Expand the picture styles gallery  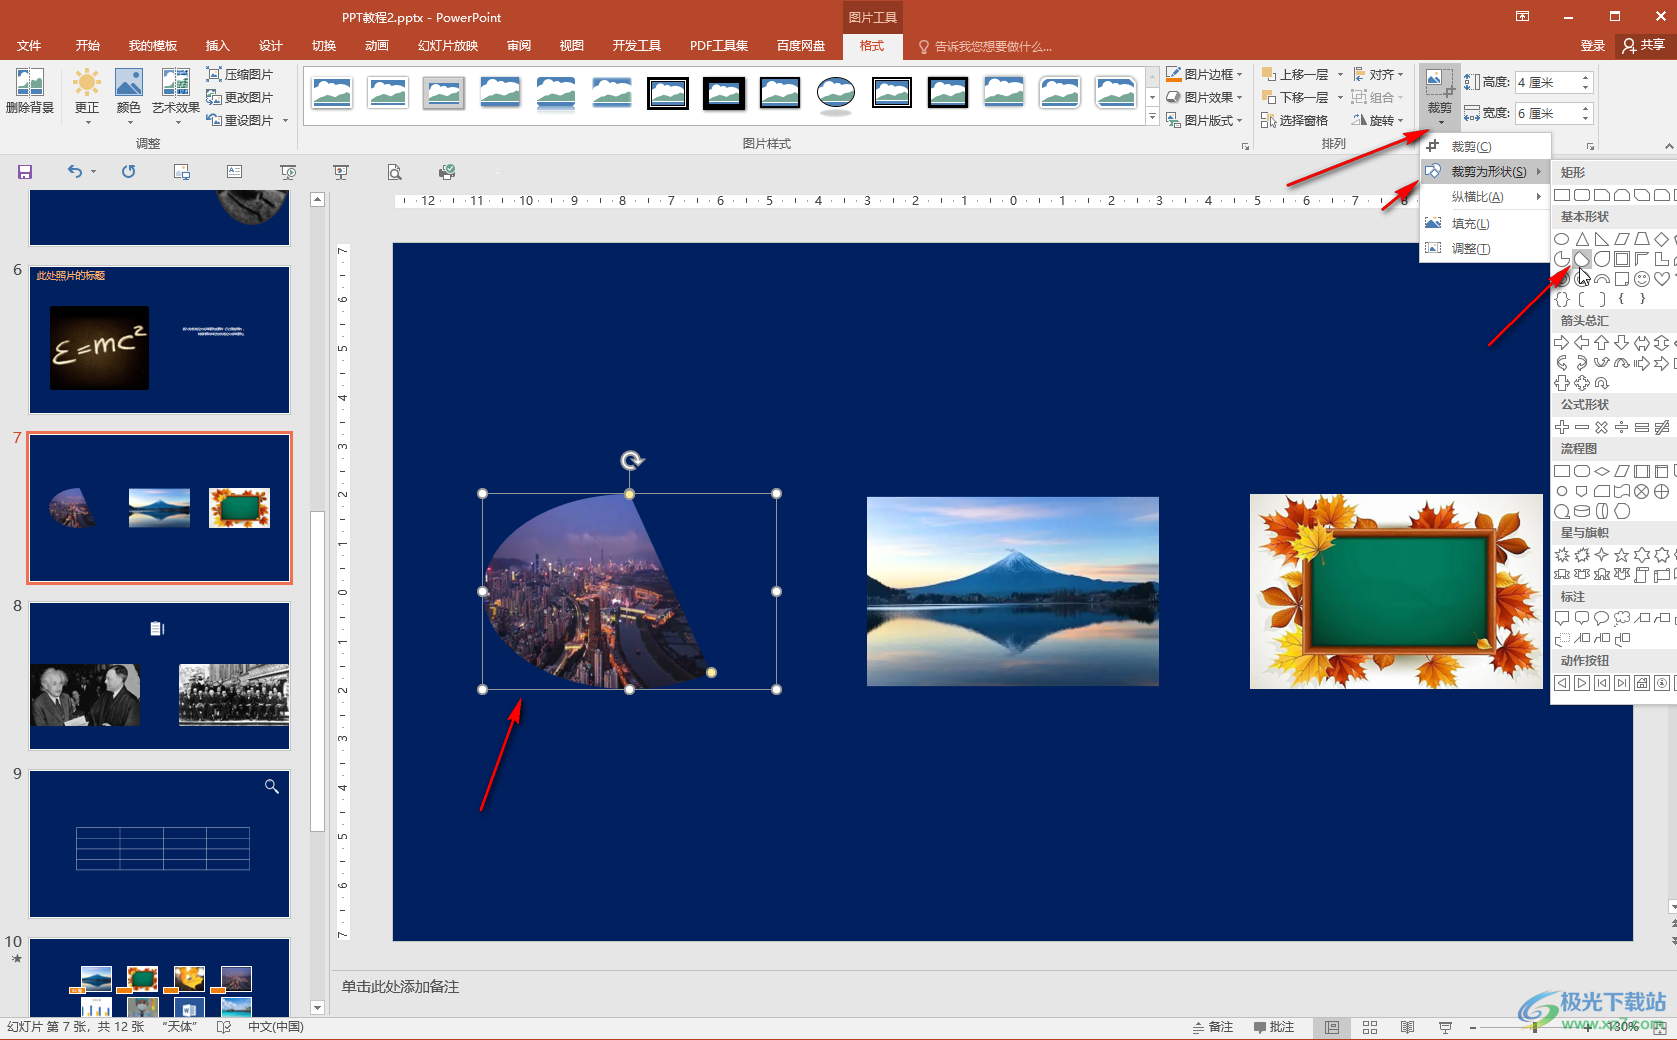click(x=1152, y=118)
